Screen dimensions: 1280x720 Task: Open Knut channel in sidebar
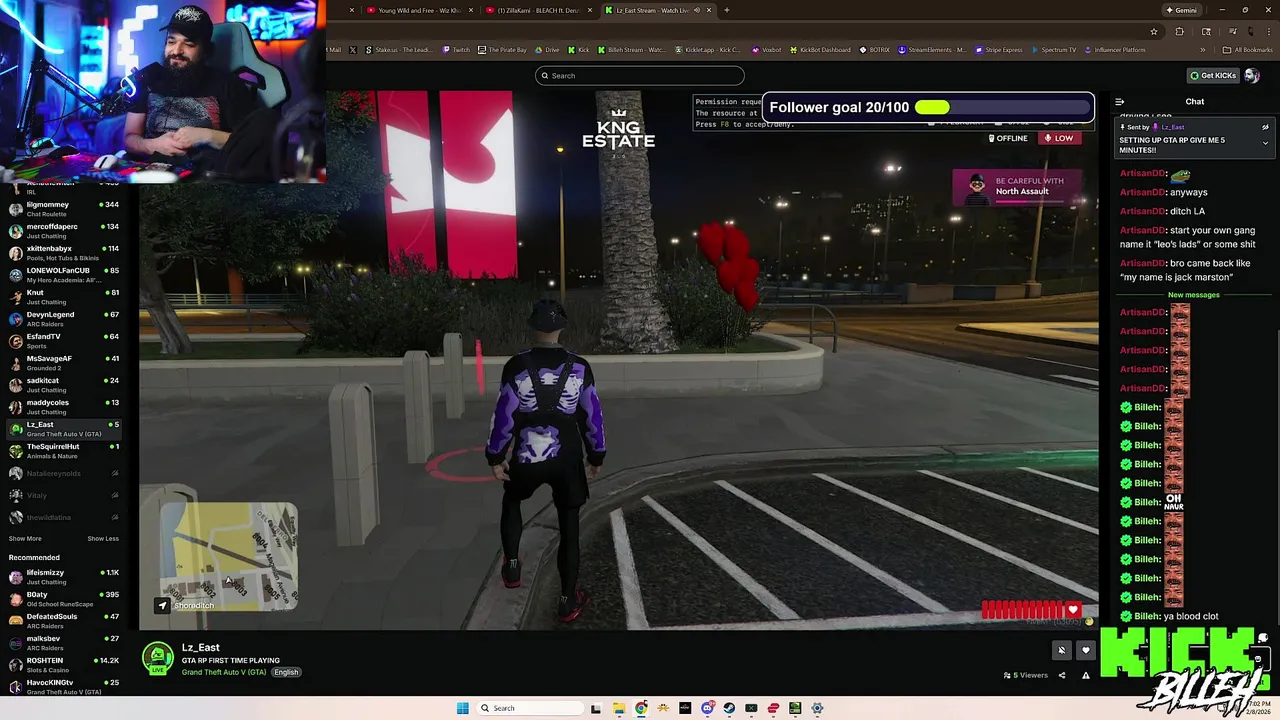(65, 297)
